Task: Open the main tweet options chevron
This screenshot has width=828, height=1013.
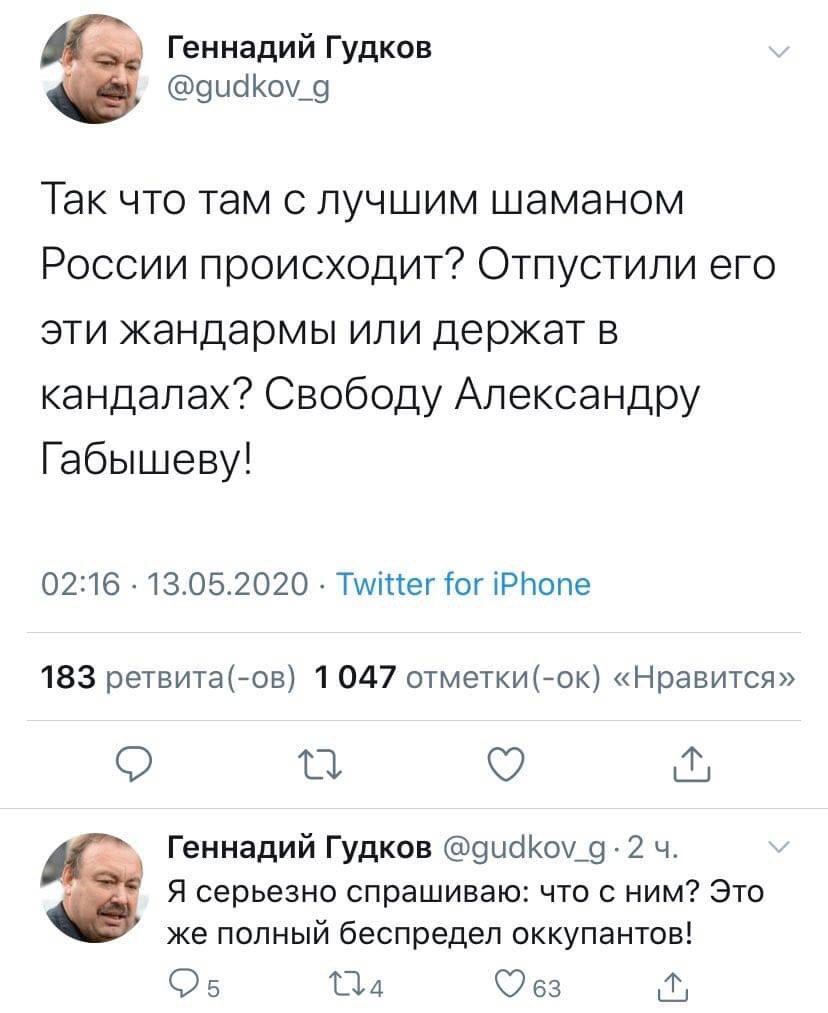Action: (780, 53)
